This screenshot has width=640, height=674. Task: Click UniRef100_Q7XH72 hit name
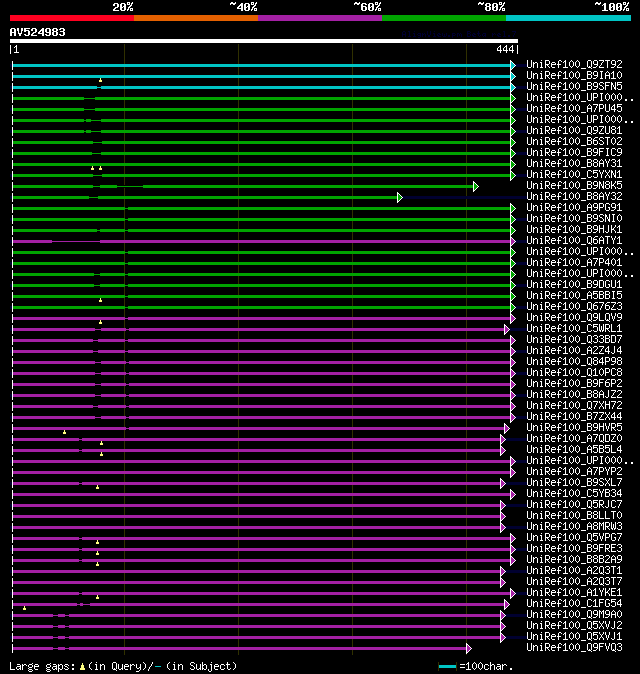pos(574,405)
